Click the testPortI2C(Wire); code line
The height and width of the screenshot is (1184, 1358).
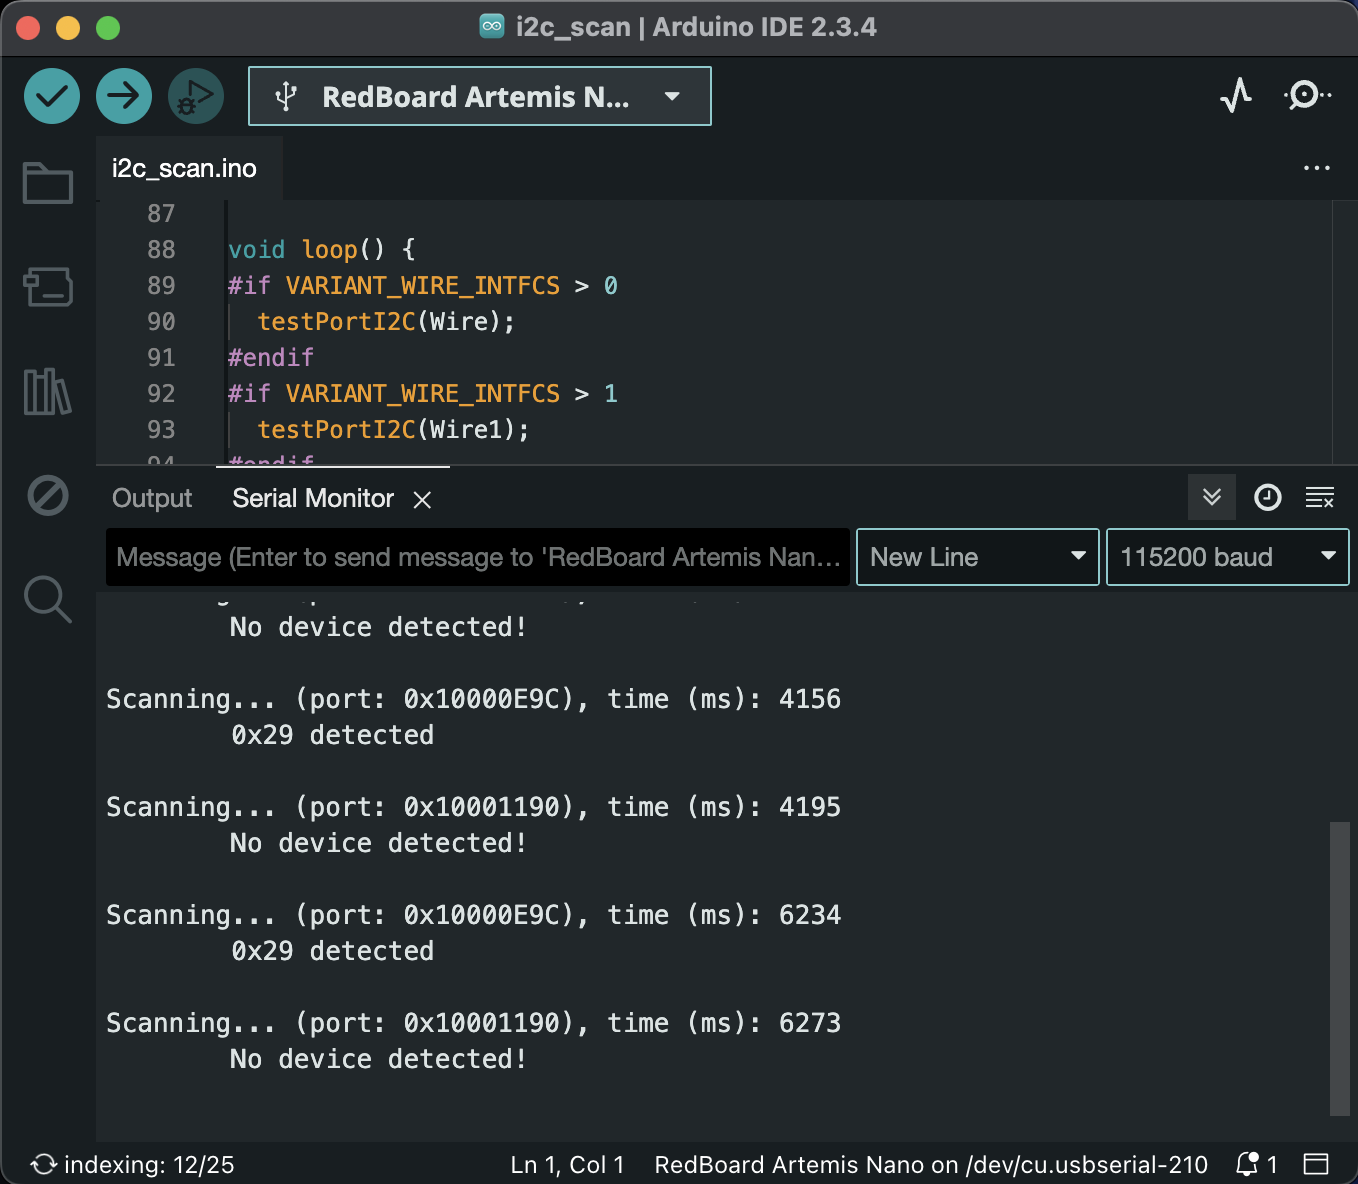(386, 321)
